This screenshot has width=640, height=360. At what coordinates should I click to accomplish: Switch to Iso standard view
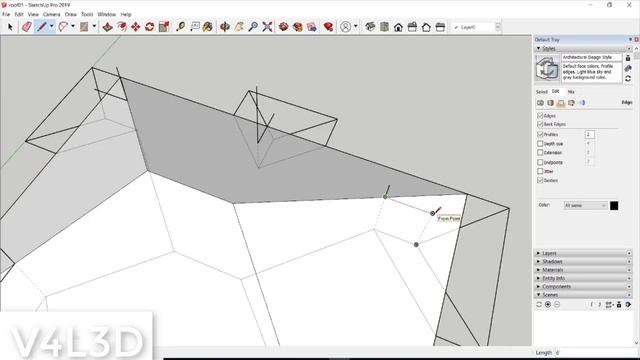370,27
